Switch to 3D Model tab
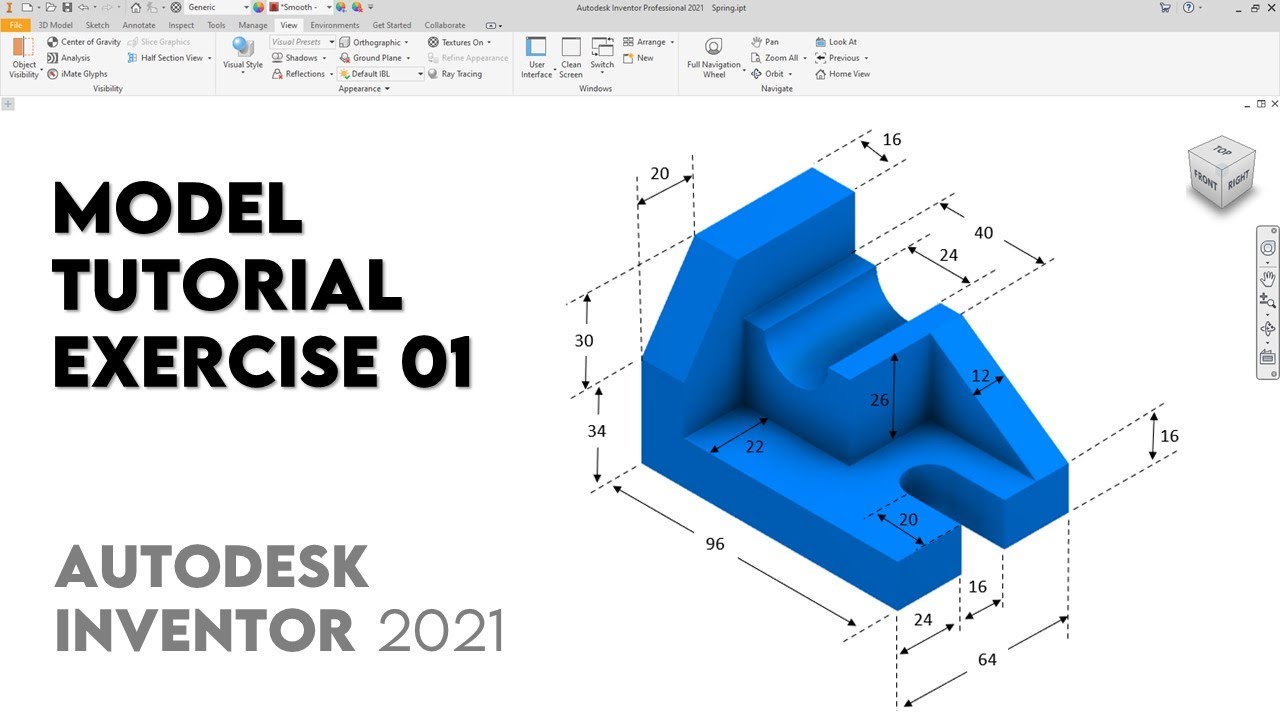This screenshot has width=1280, height=720. pyautogui.click(x=55, y=25)
